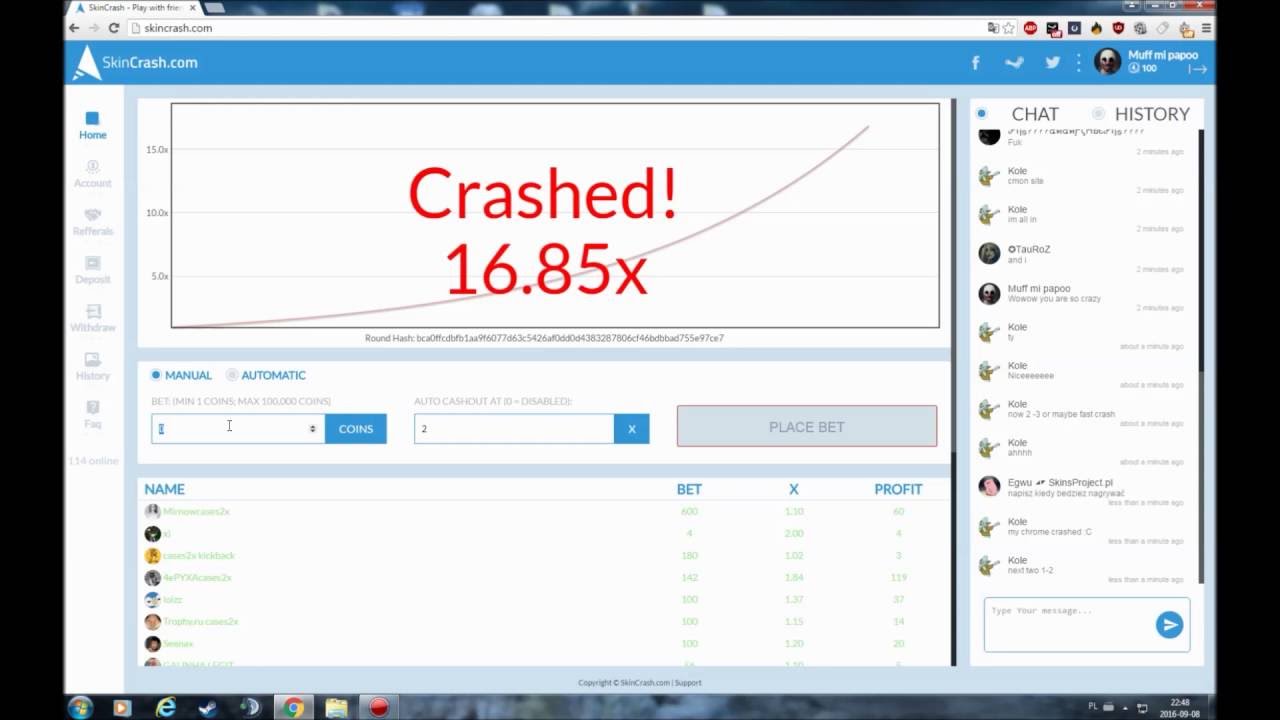Click the Support footer link
Screen dimensions: 1280x720
pyautogui.click(x=688, y=683)
